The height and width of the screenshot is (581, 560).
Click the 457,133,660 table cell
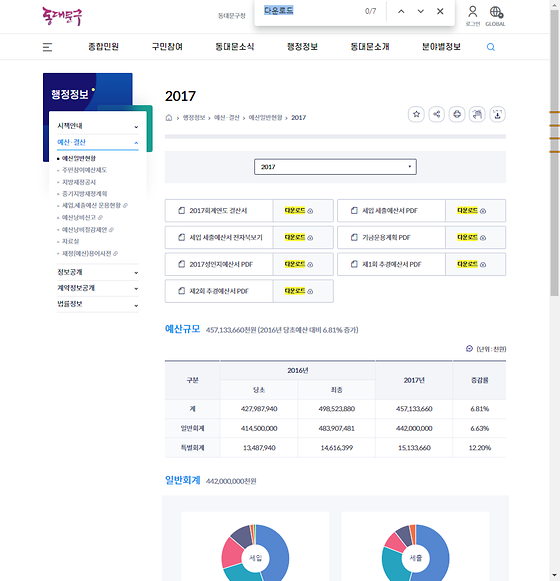tap(414, 409)
